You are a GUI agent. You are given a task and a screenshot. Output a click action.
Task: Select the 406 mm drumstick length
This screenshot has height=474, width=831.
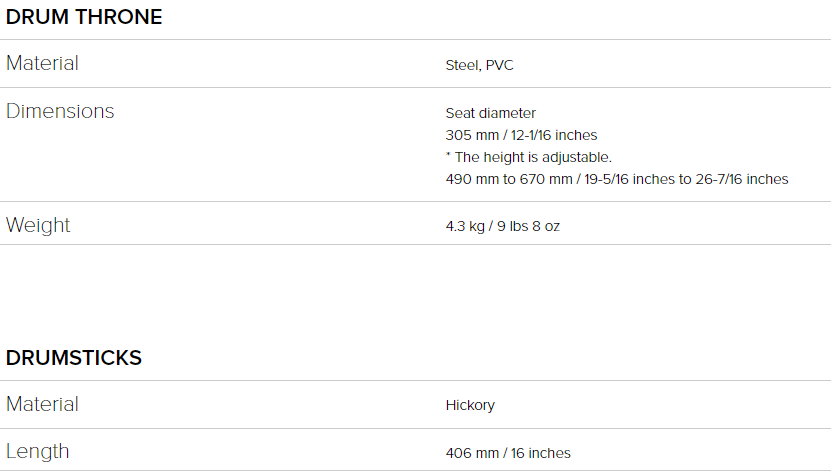click(472, 453)
